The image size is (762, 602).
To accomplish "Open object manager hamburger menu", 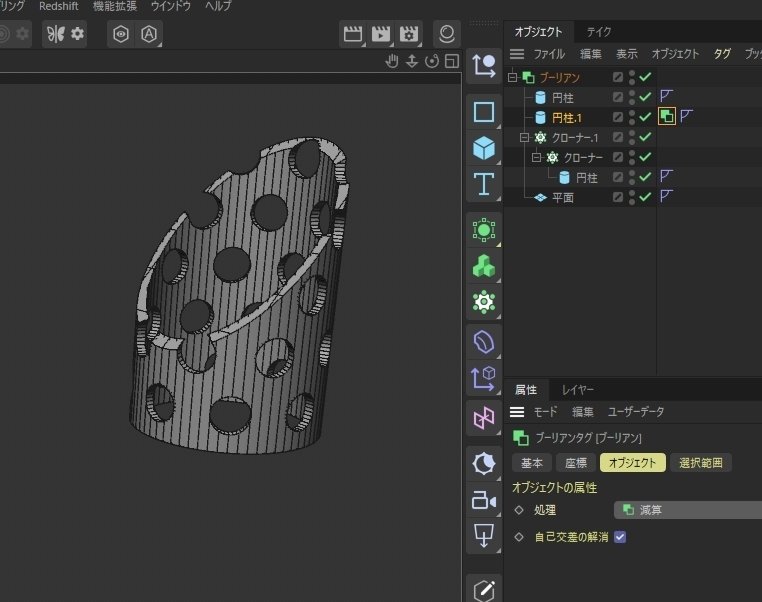I will coord(517,54).
